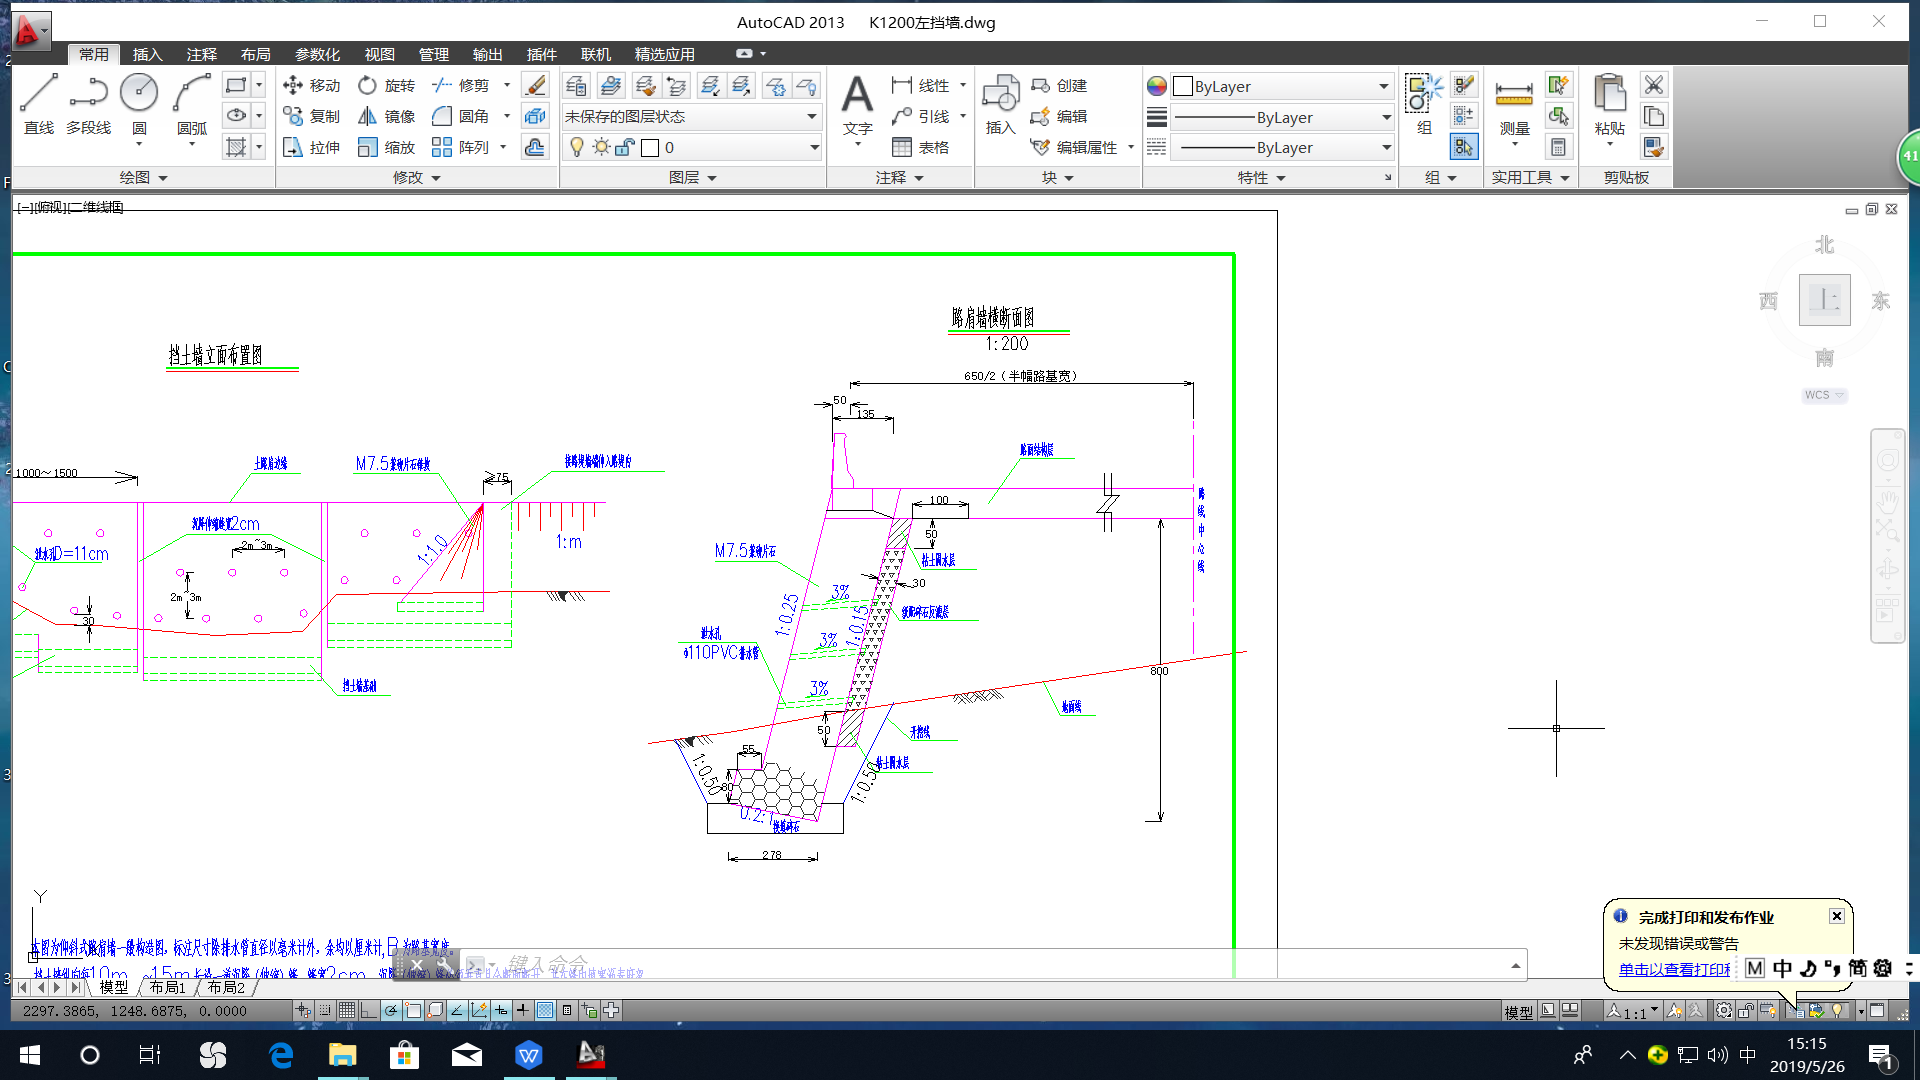
Task: Click the link to view print details
Action: (1674, 969)
